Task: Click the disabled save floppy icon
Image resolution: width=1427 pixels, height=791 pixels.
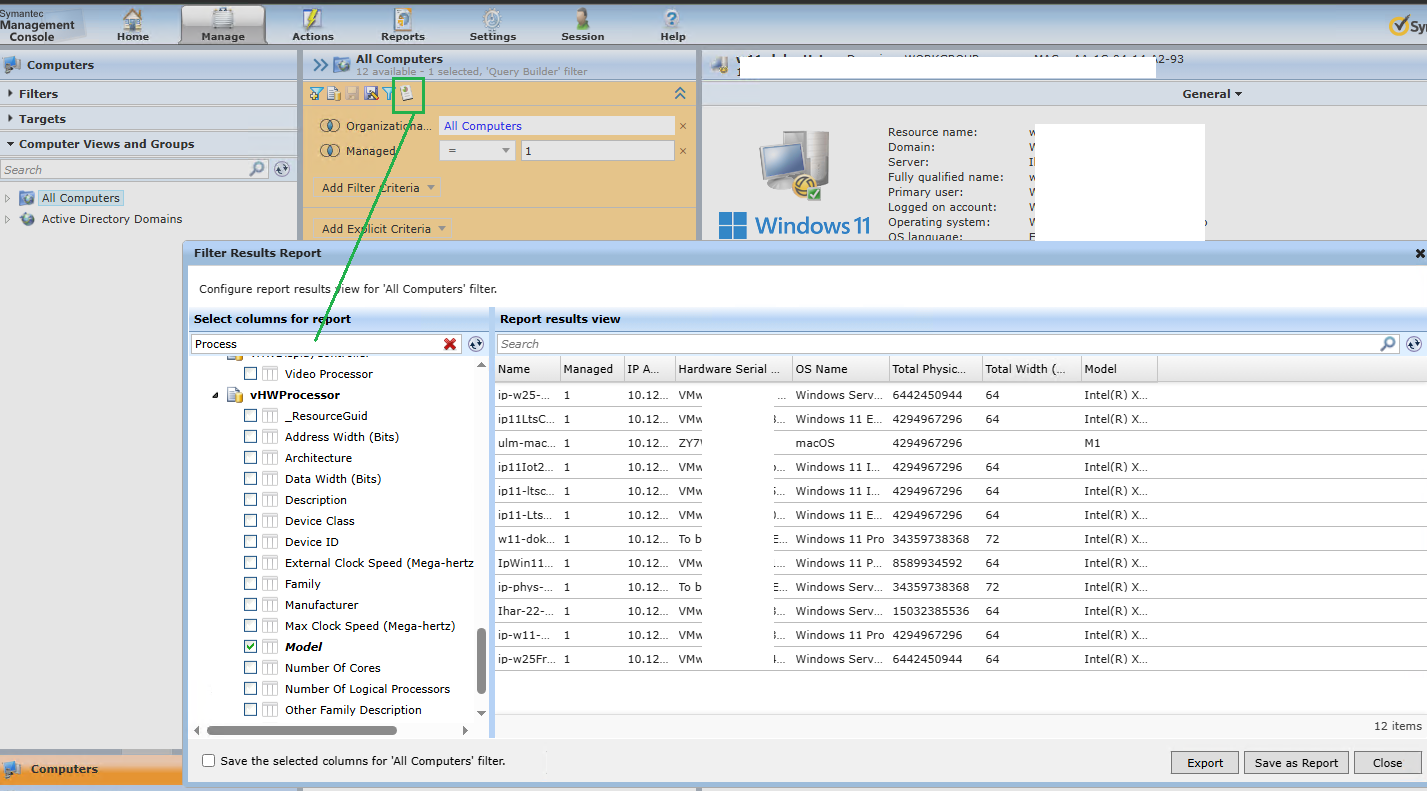Action: point(352,93)
